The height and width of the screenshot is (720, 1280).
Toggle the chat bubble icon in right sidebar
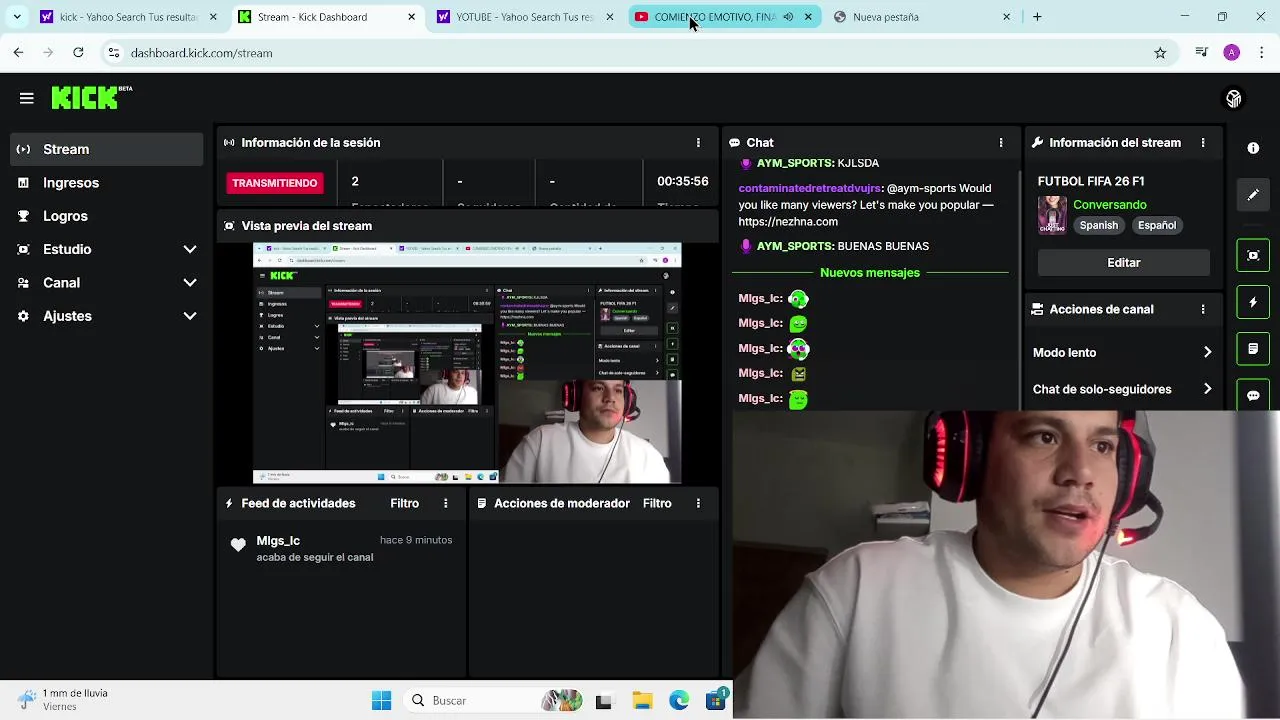click(x=1253, y=394)
